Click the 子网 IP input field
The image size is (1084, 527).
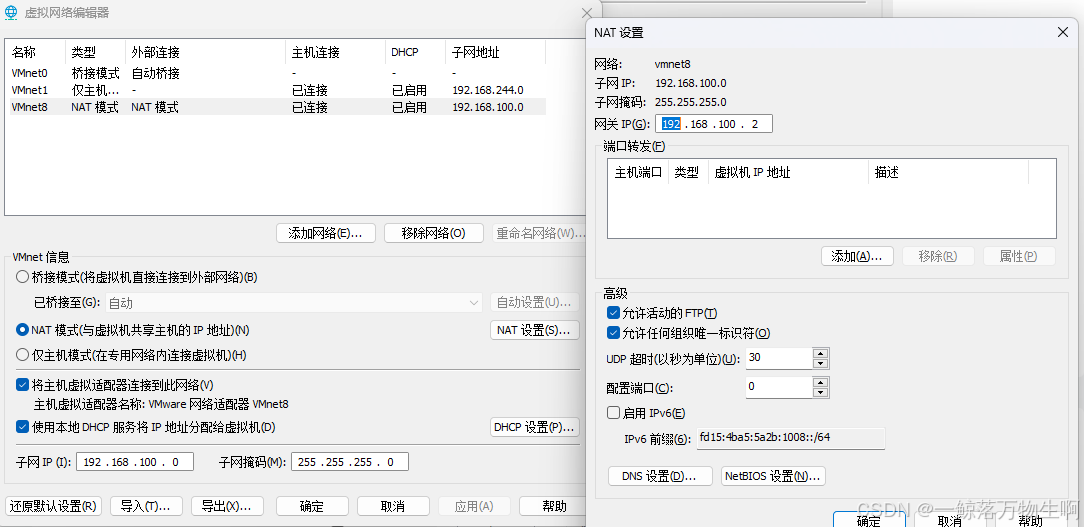pyautogui.click(x=135, y=462)
